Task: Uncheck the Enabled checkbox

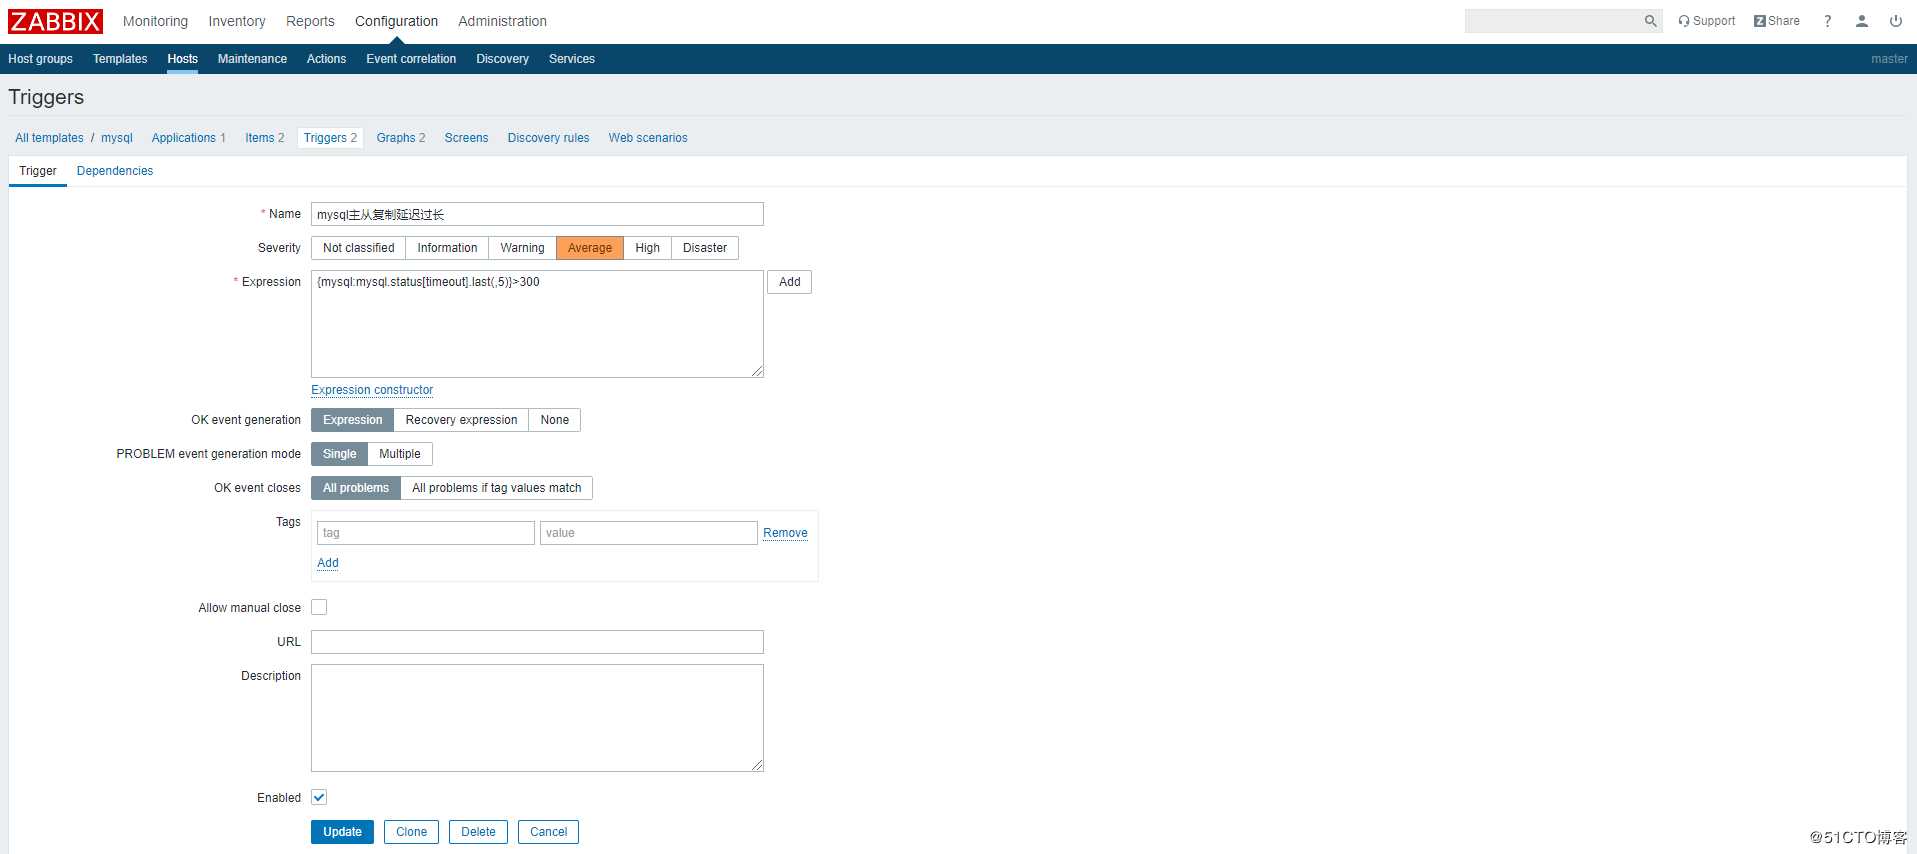Action: click(319, 797)
